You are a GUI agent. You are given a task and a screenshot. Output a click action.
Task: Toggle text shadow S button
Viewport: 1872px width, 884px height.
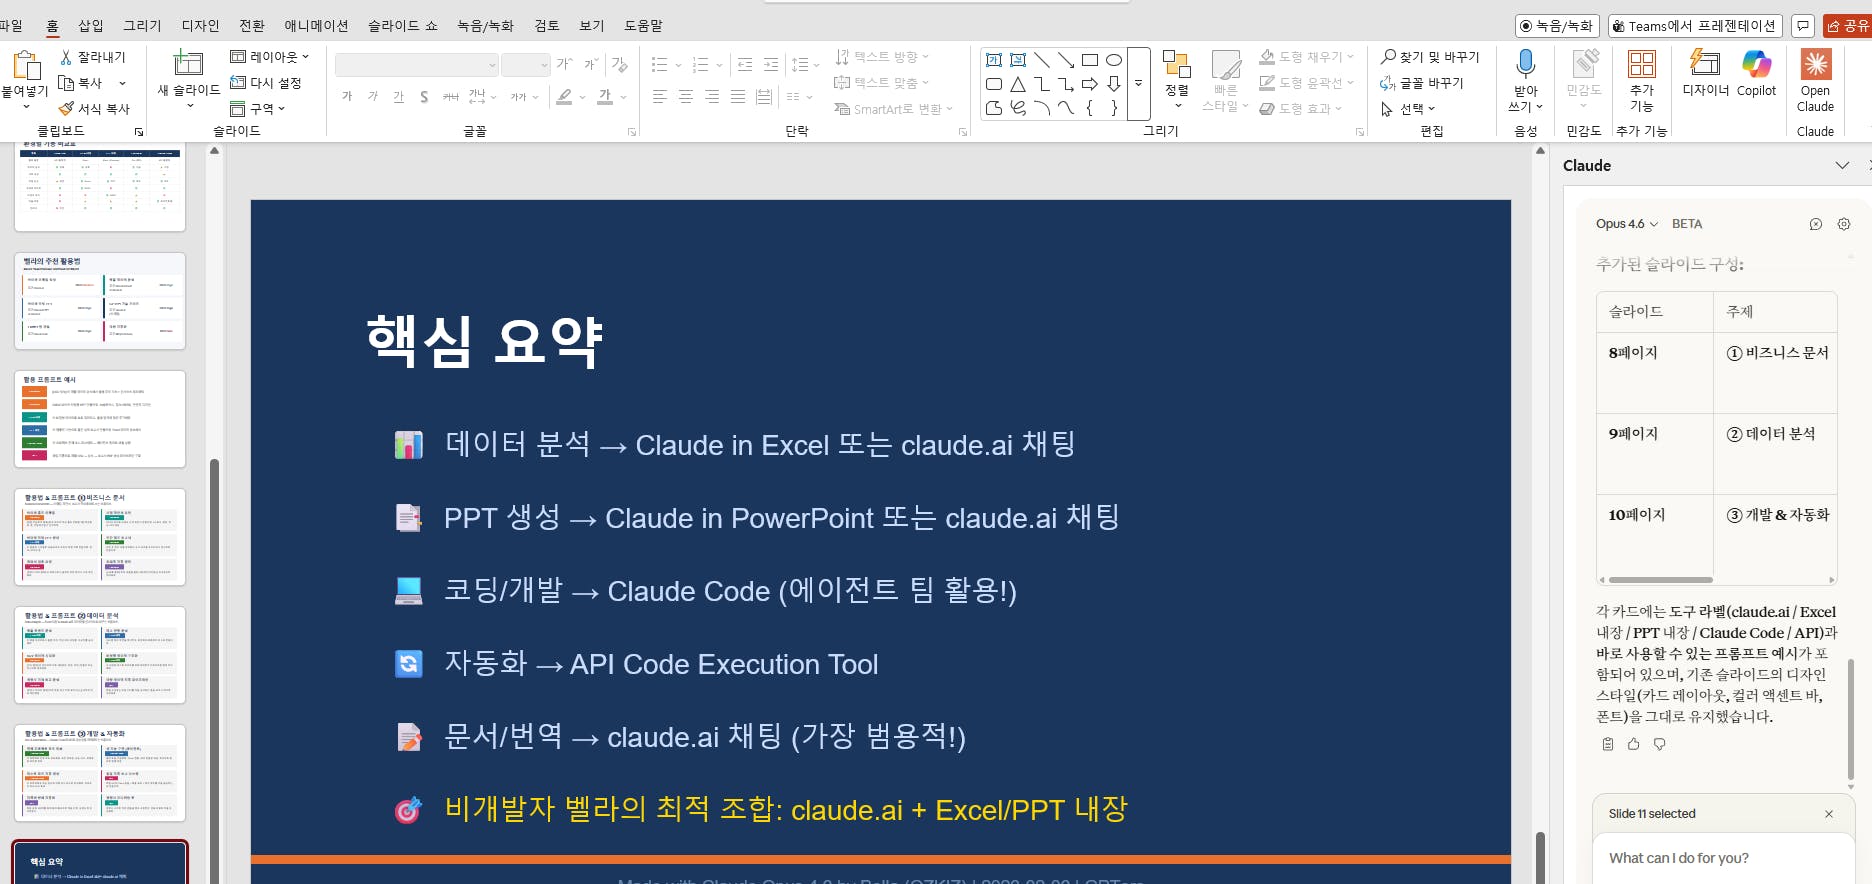pyautogui.click(x=425, y=96)
